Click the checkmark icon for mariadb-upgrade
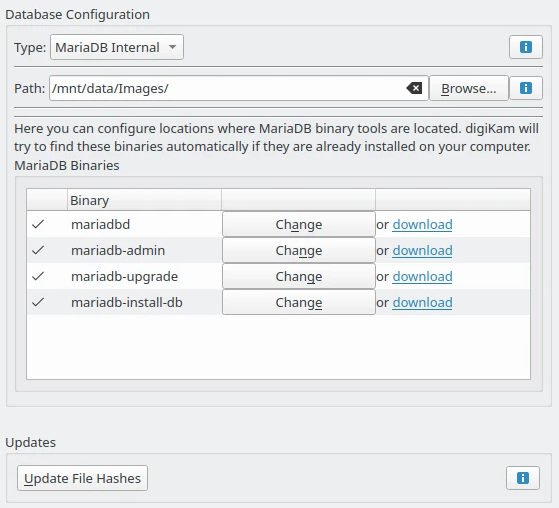559x508 pixels. (38, 276)
